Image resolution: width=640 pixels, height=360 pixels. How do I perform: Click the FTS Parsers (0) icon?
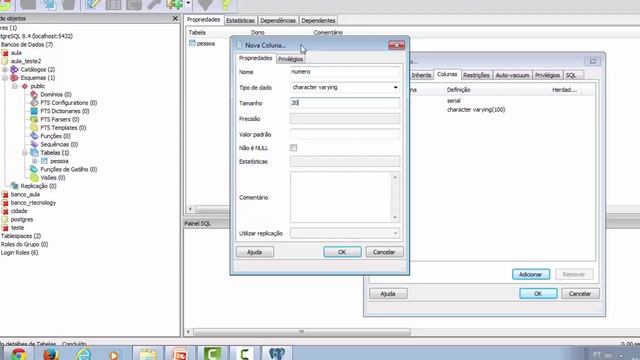34,119
